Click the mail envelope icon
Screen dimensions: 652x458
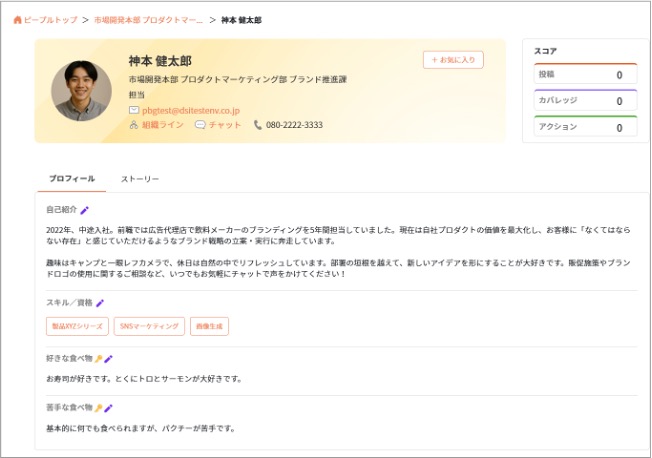point(133,110)
